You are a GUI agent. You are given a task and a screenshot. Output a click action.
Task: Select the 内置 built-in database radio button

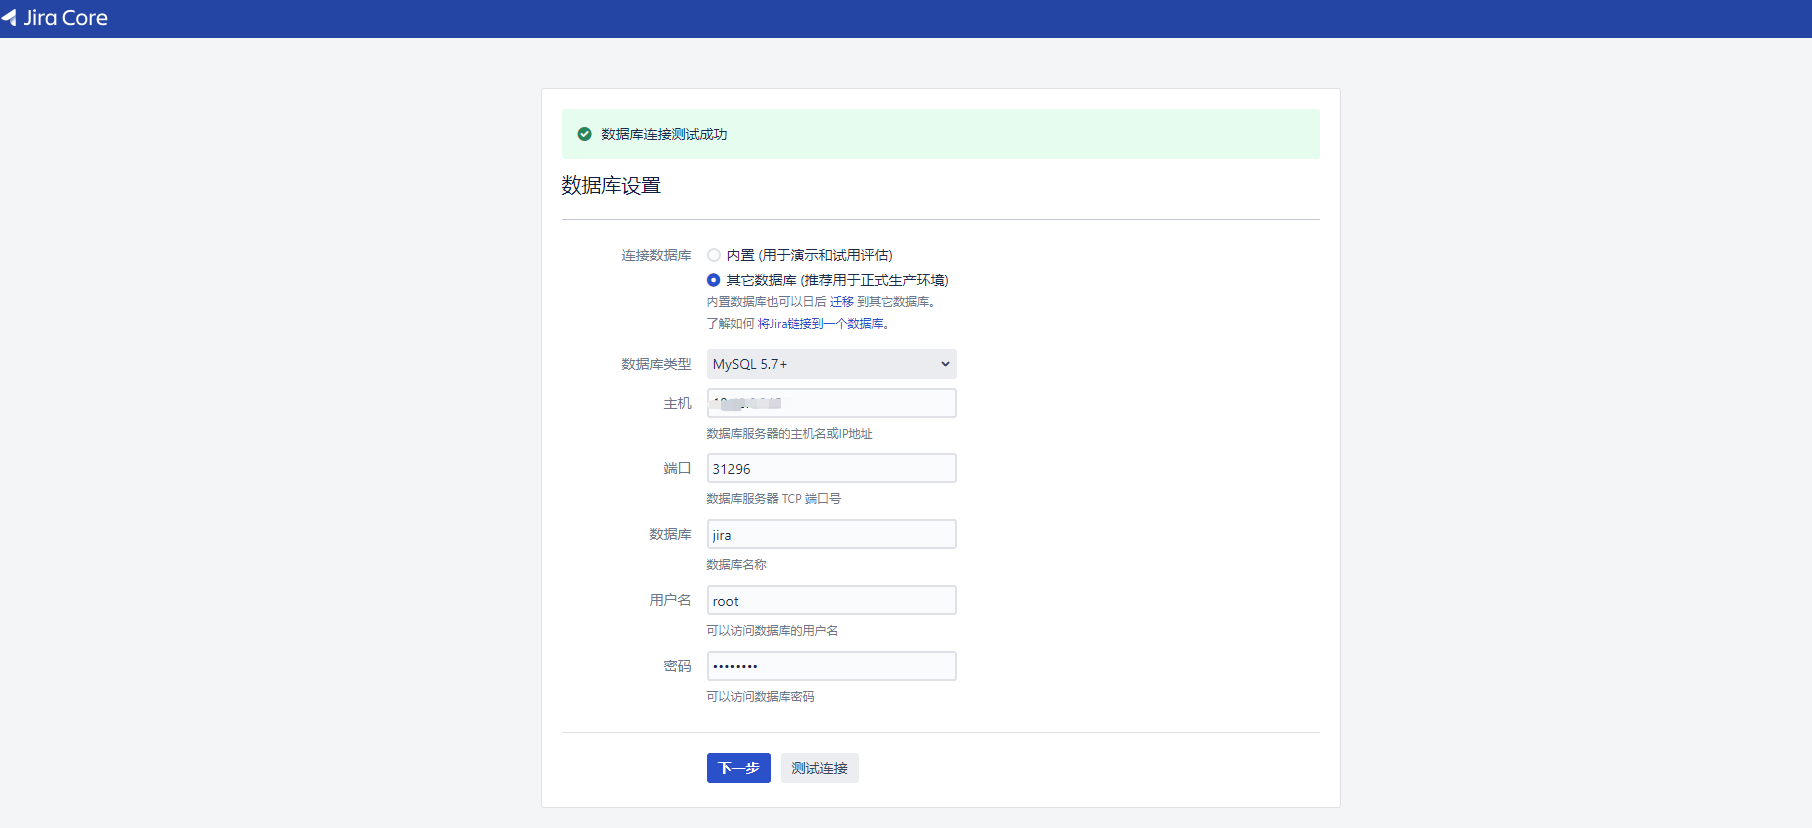(x=714, y=255)
